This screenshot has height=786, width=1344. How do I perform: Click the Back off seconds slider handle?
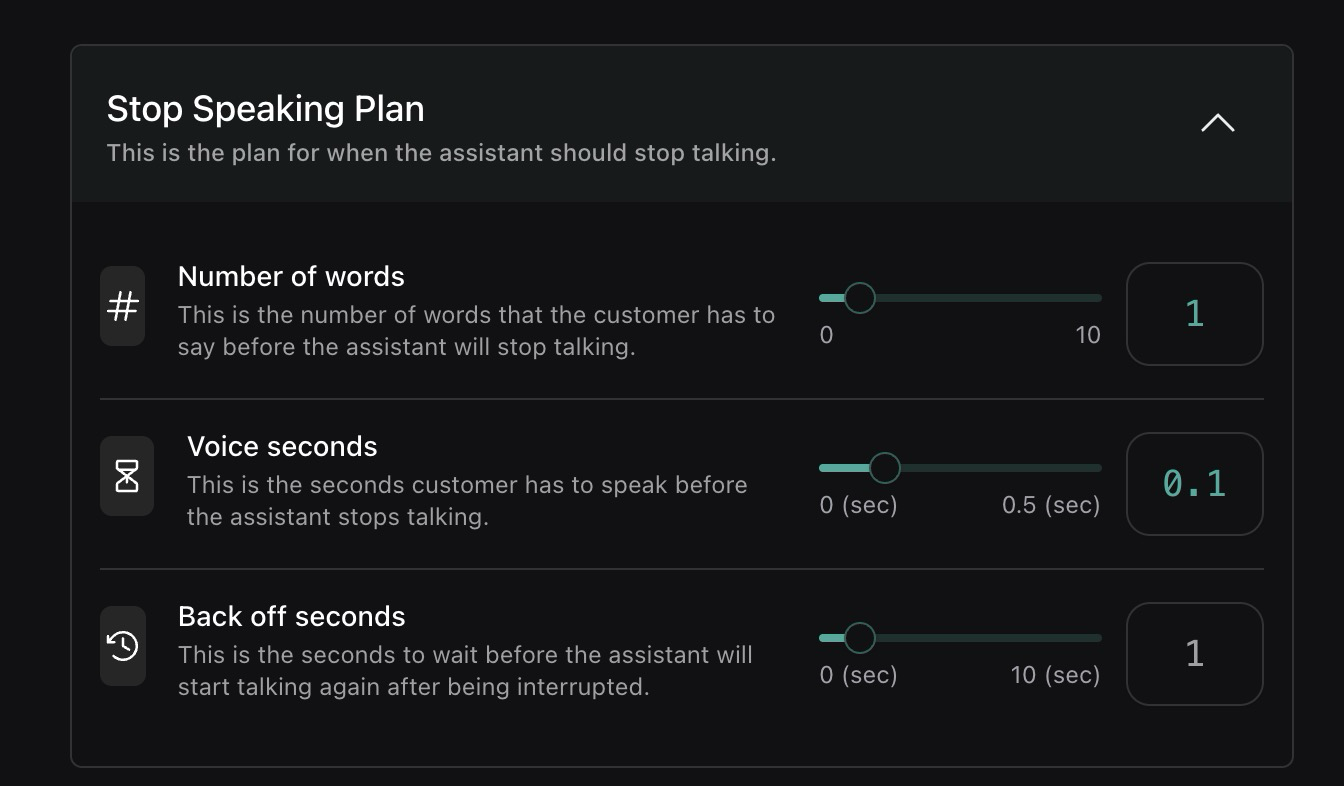pos(859,638)
